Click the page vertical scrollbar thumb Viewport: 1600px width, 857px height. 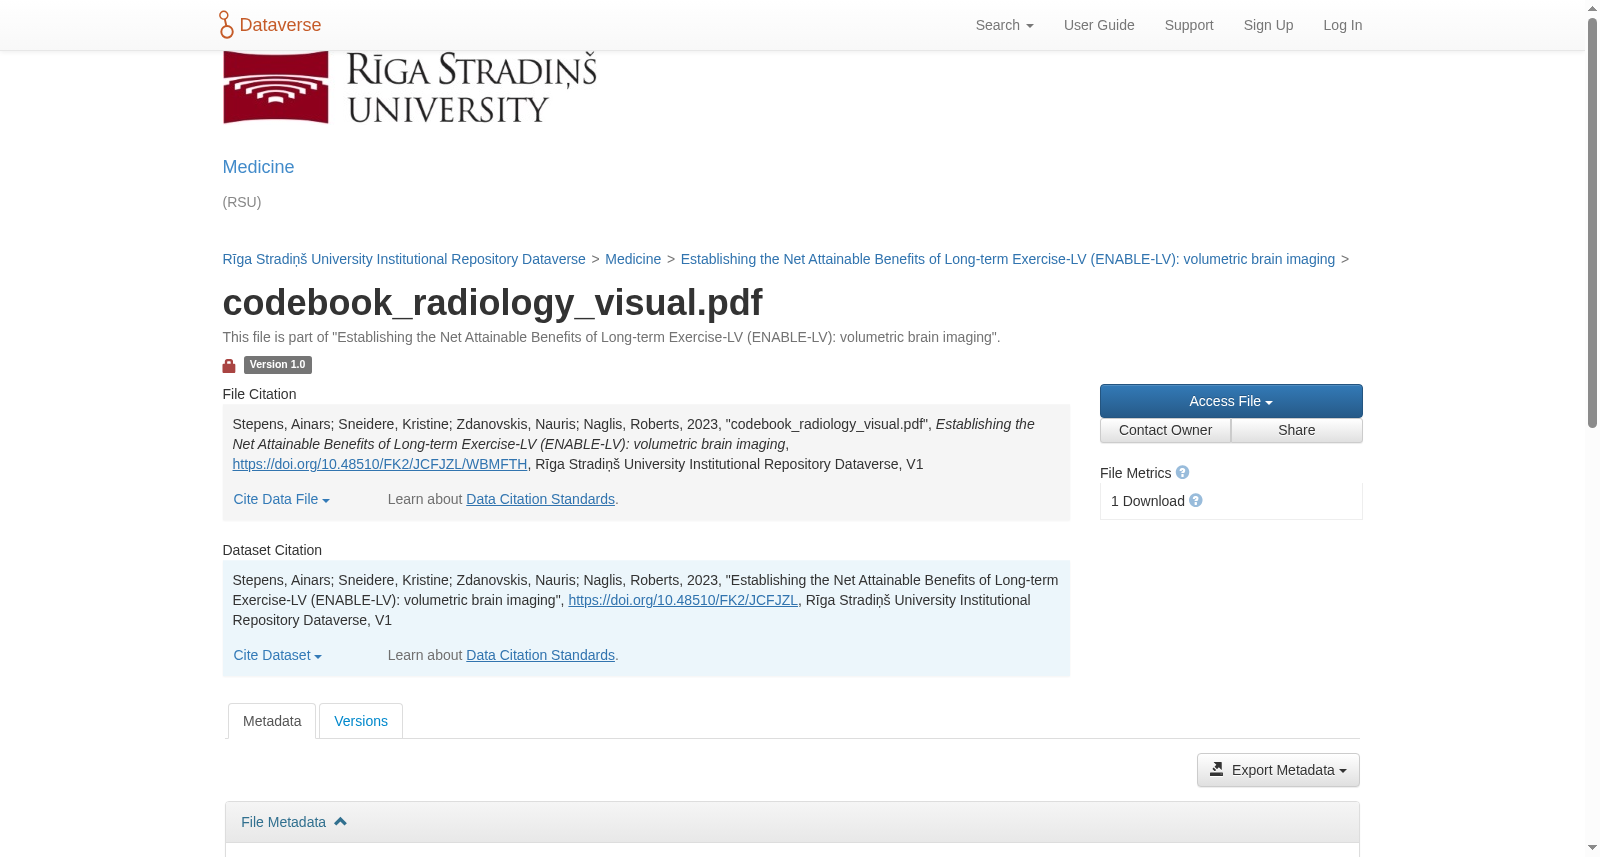pos(1592,222)
